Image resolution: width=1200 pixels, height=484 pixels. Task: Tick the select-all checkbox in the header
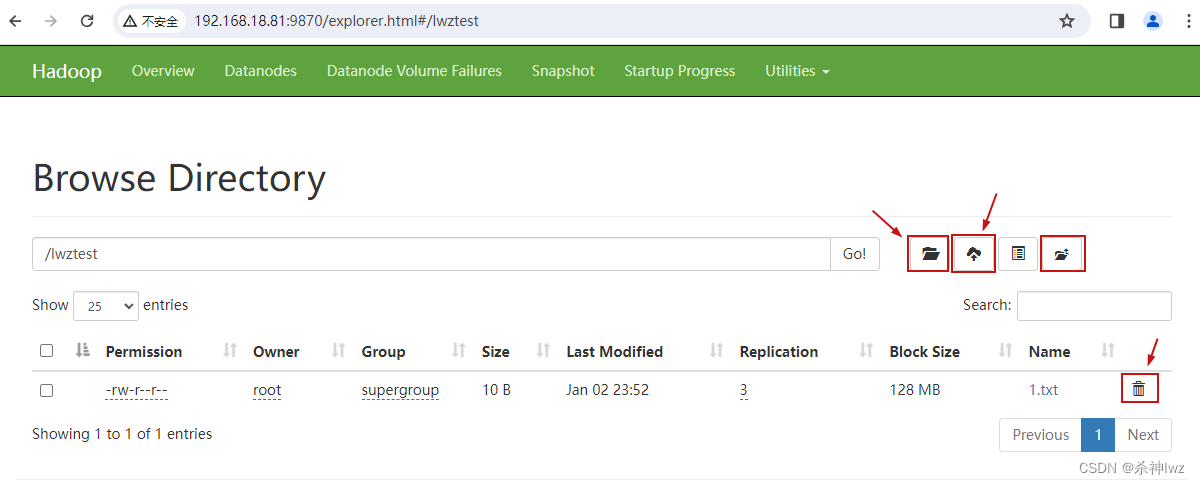coord(46,351)
